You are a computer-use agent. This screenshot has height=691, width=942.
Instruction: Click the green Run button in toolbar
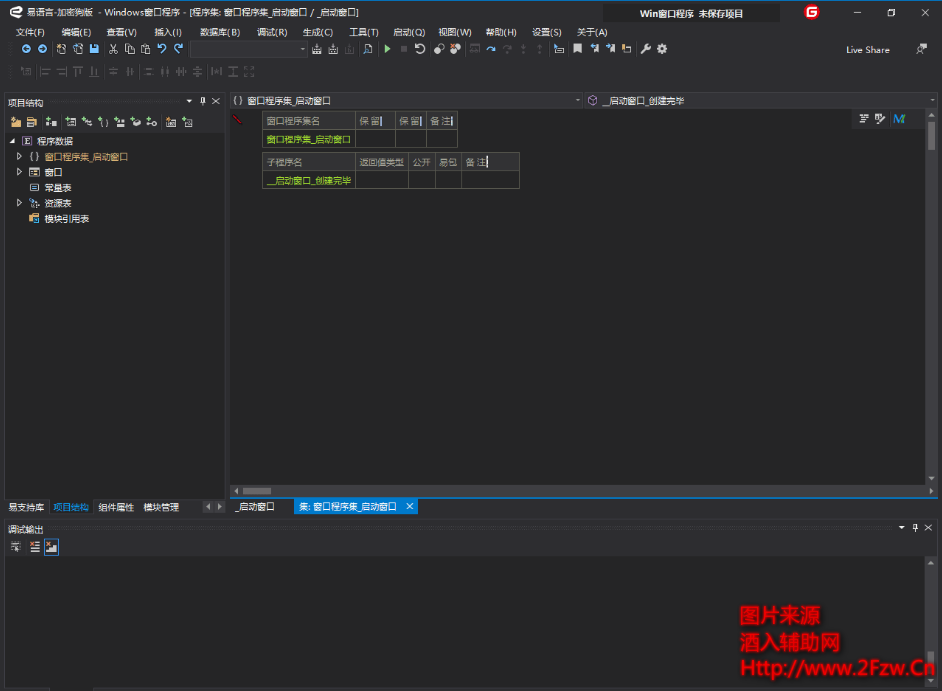point(387,49)
